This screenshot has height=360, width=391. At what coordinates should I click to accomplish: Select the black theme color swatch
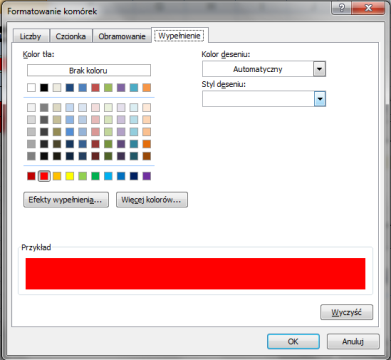point(44,88)
